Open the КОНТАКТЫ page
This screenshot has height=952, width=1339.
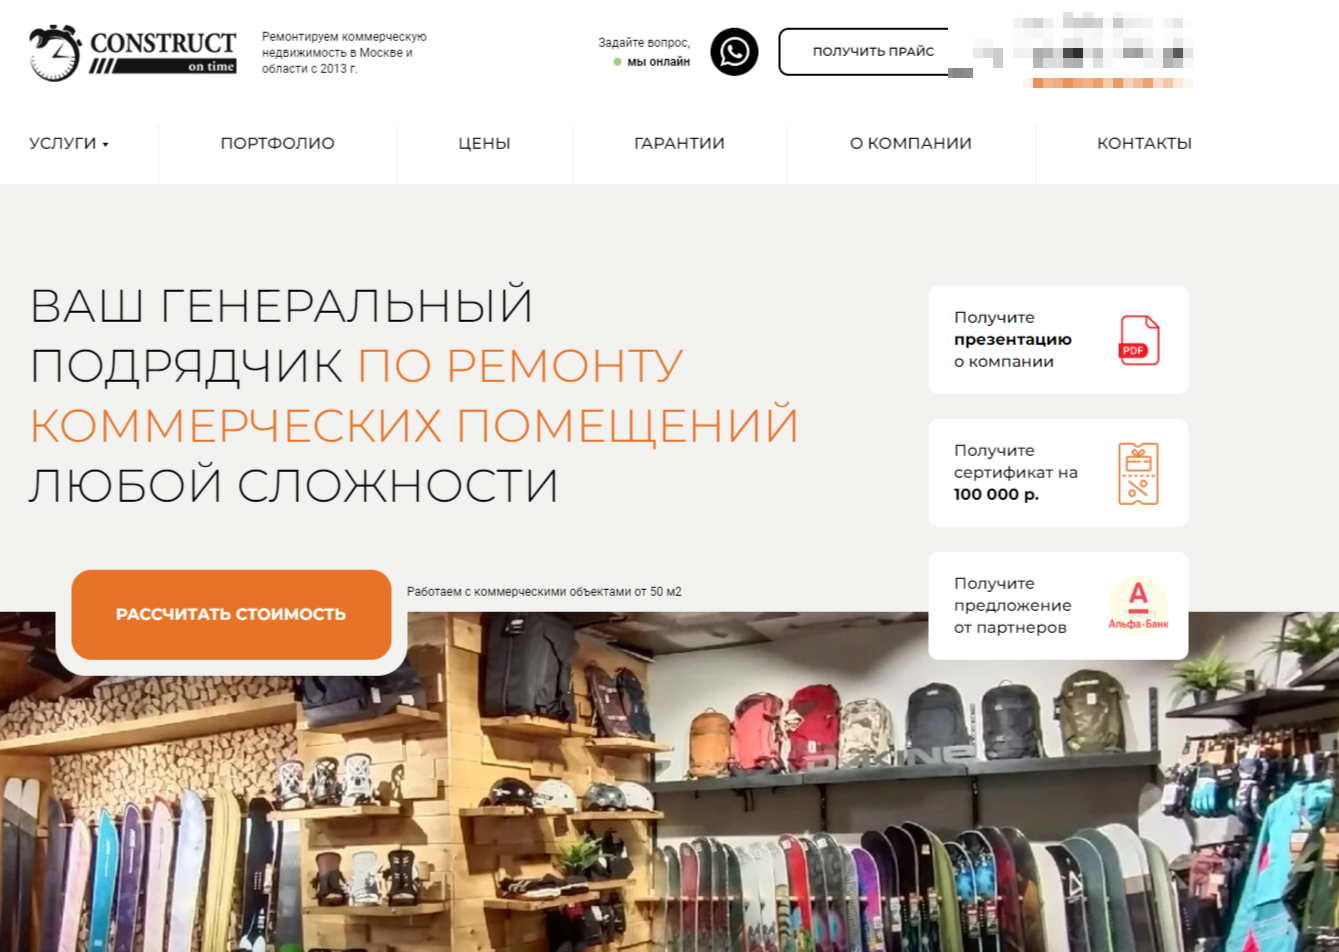coord(1144,143)
